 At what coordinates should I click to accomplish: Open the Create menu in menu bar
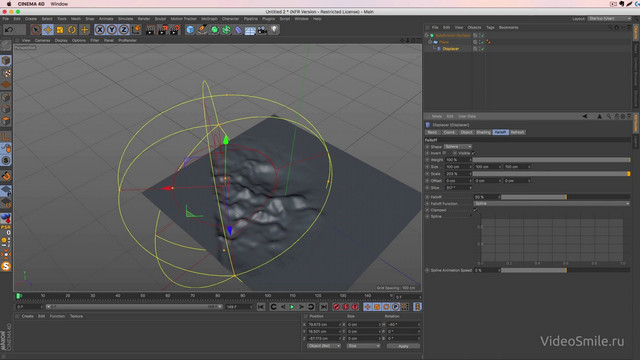point(31,19)
